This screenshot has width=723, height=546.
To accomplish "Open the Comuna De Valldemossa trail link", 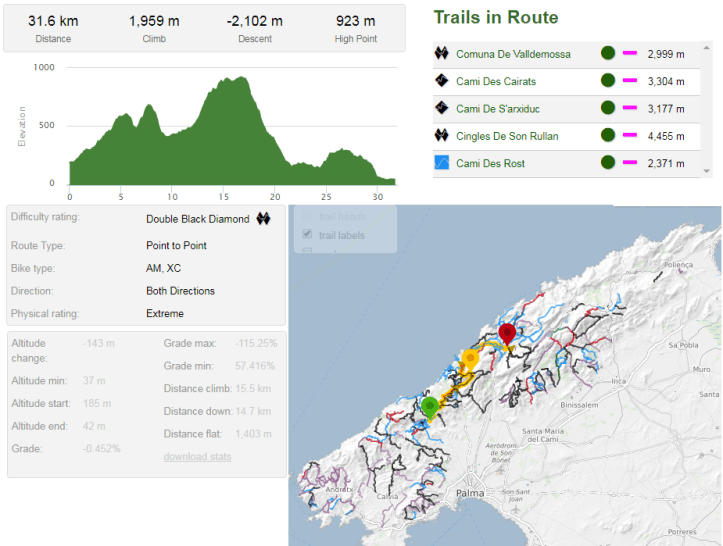I will pos(513,54).
